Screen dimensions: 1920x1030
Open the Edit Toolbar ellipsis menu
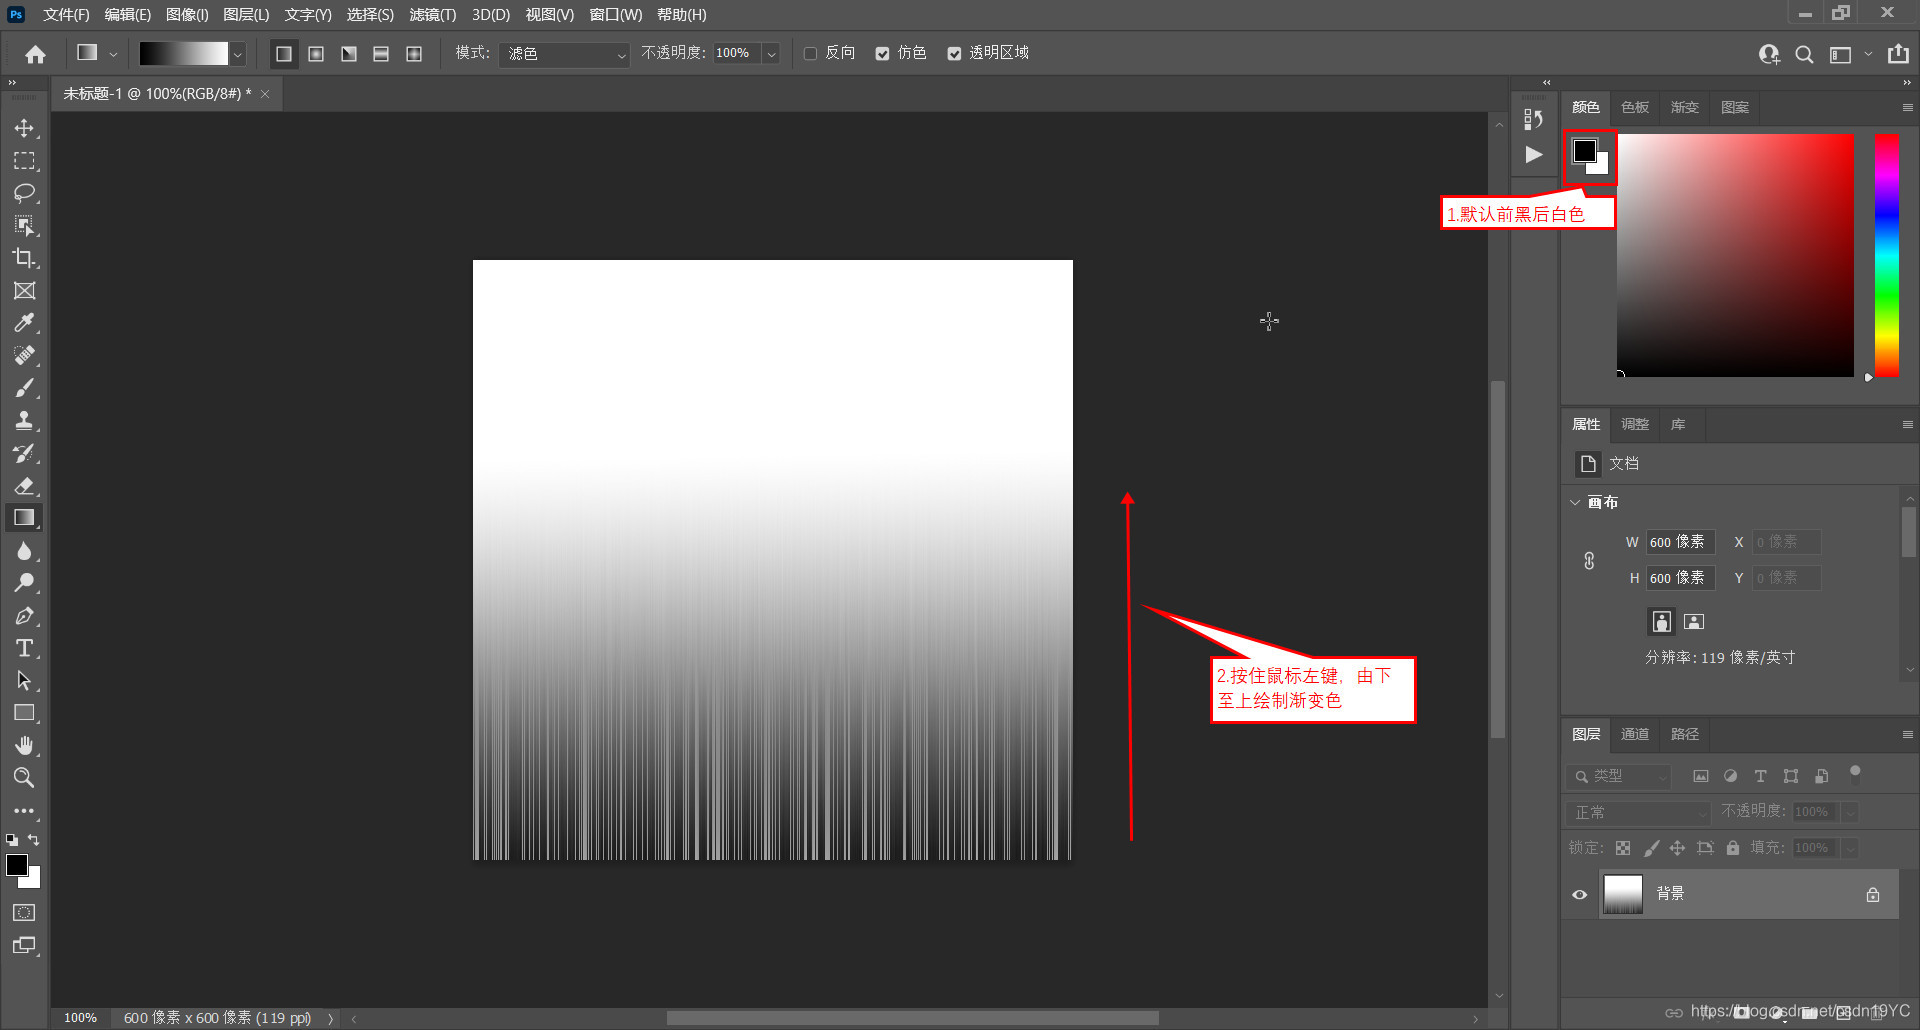(x=24, y=811)
